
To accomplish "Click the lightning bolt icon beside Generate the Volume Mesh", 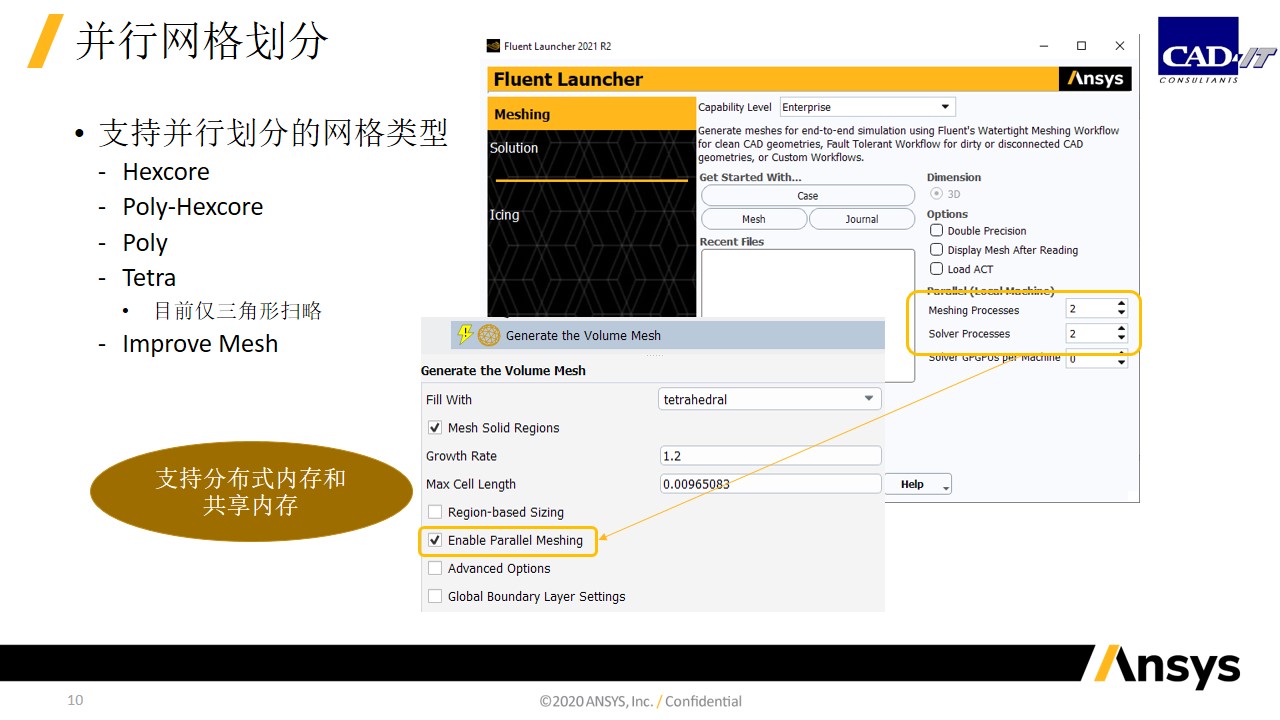I will 464,335.
